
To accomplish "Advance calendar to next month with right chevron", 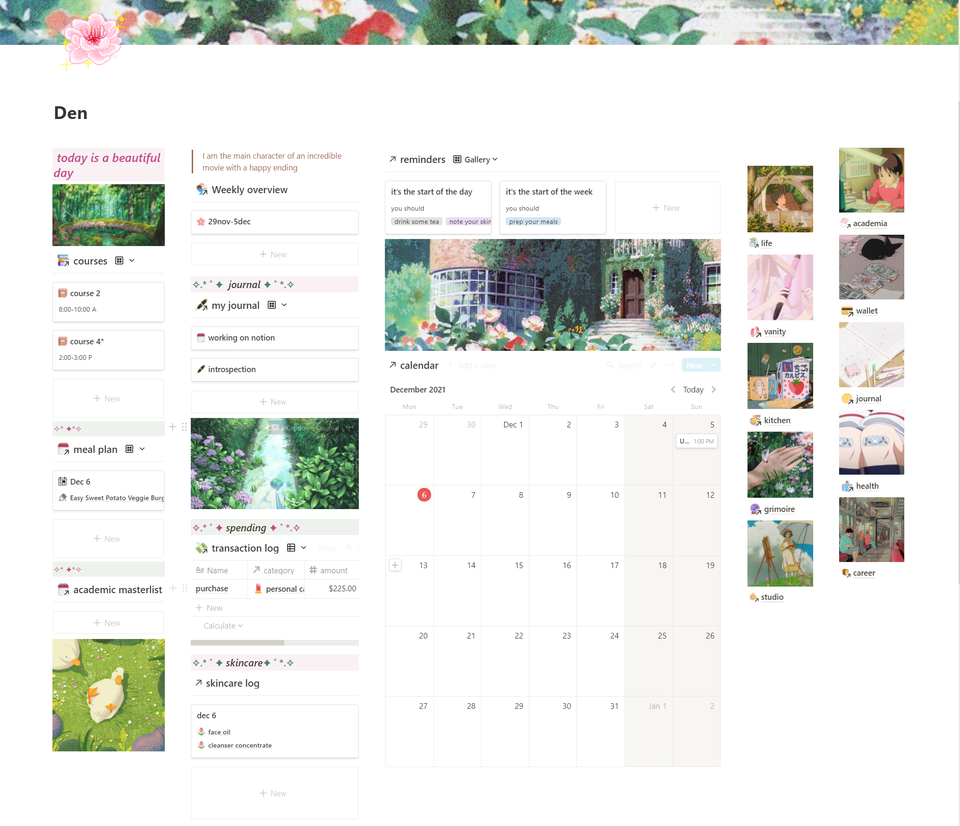I will (x=713, y=389).
